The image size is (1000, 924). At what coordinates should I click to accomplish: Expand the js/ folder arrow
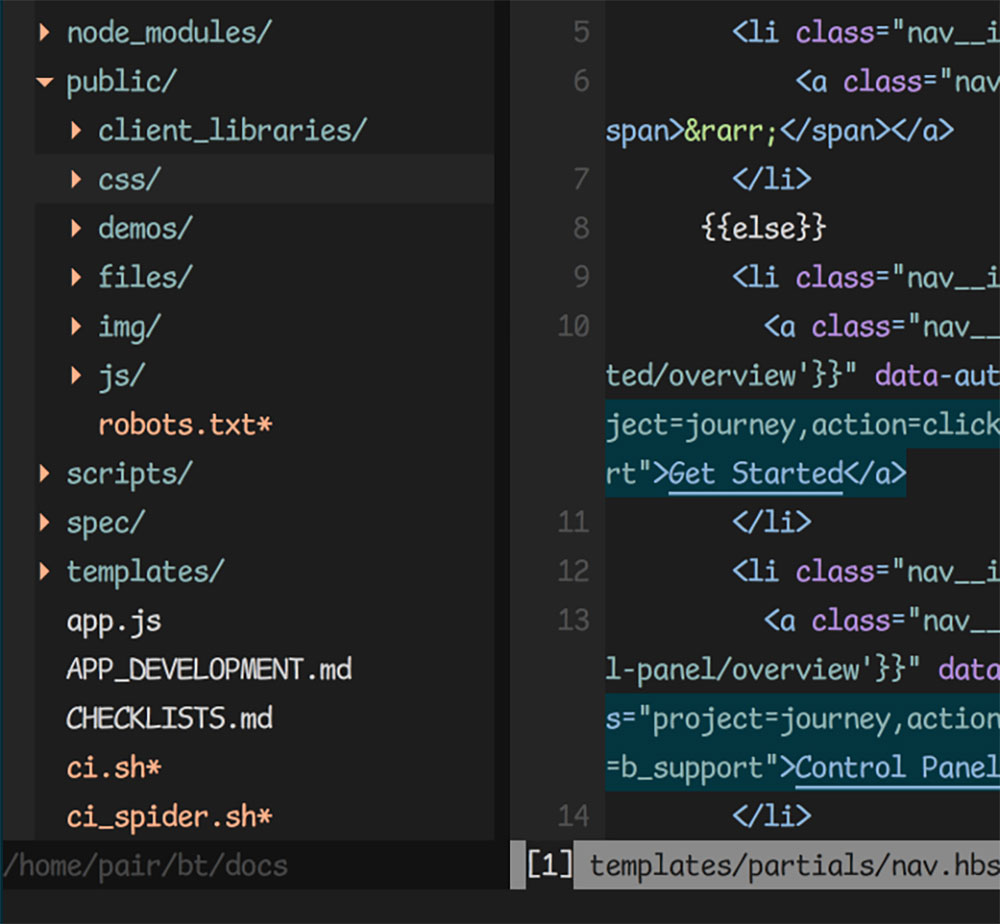[x=76, y=376]
